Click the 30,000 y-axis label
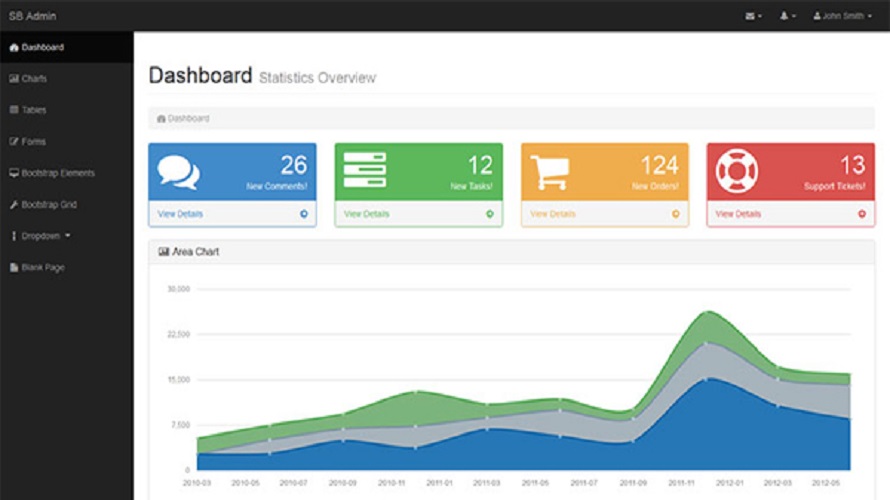The width and height of the screenshot is (890, 500). point(179,289)
